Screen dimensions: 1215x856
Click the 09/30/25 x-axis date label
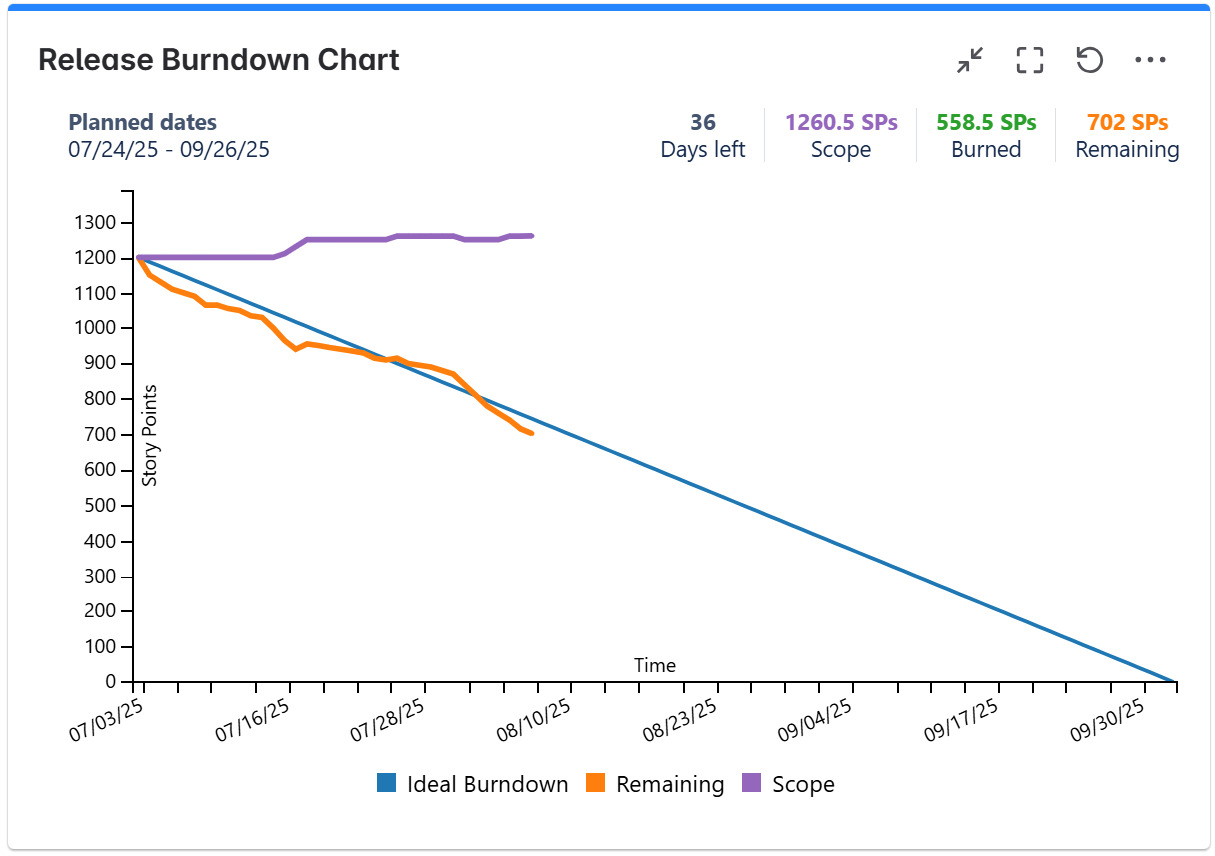coord(1106,720)
